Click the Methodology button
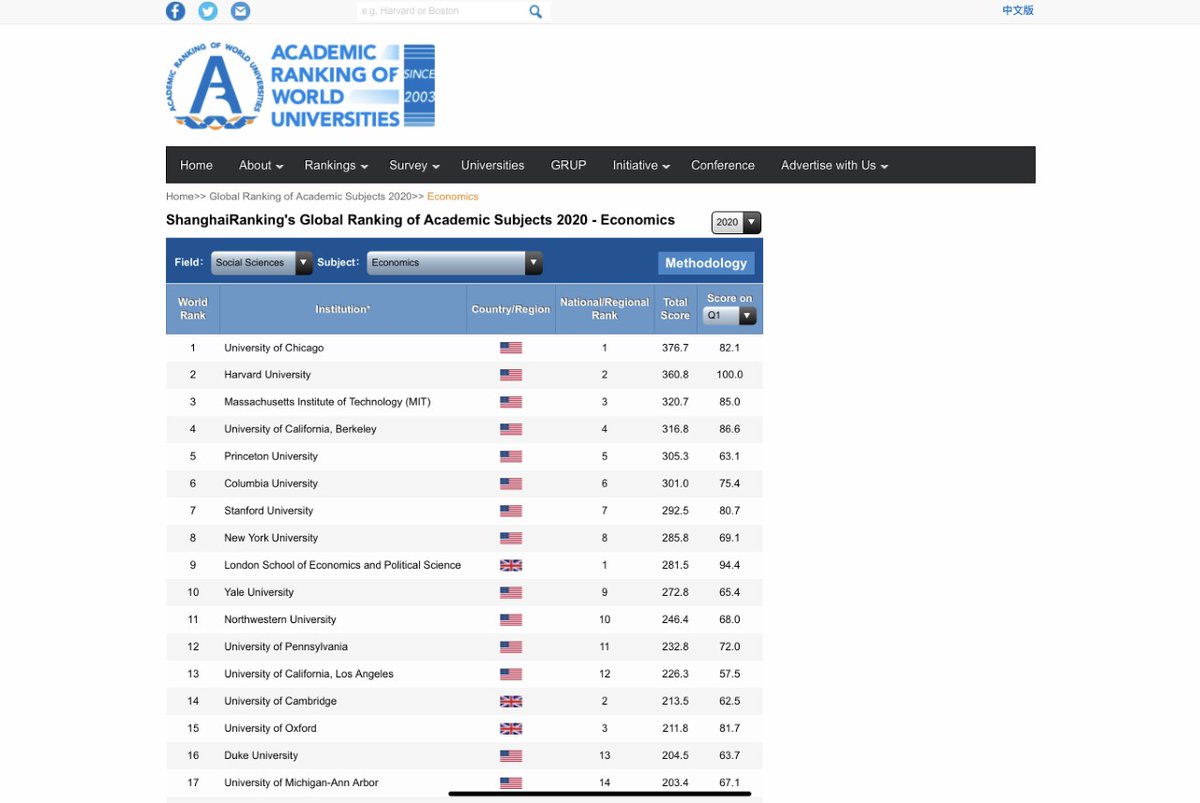 coord(706,263)
